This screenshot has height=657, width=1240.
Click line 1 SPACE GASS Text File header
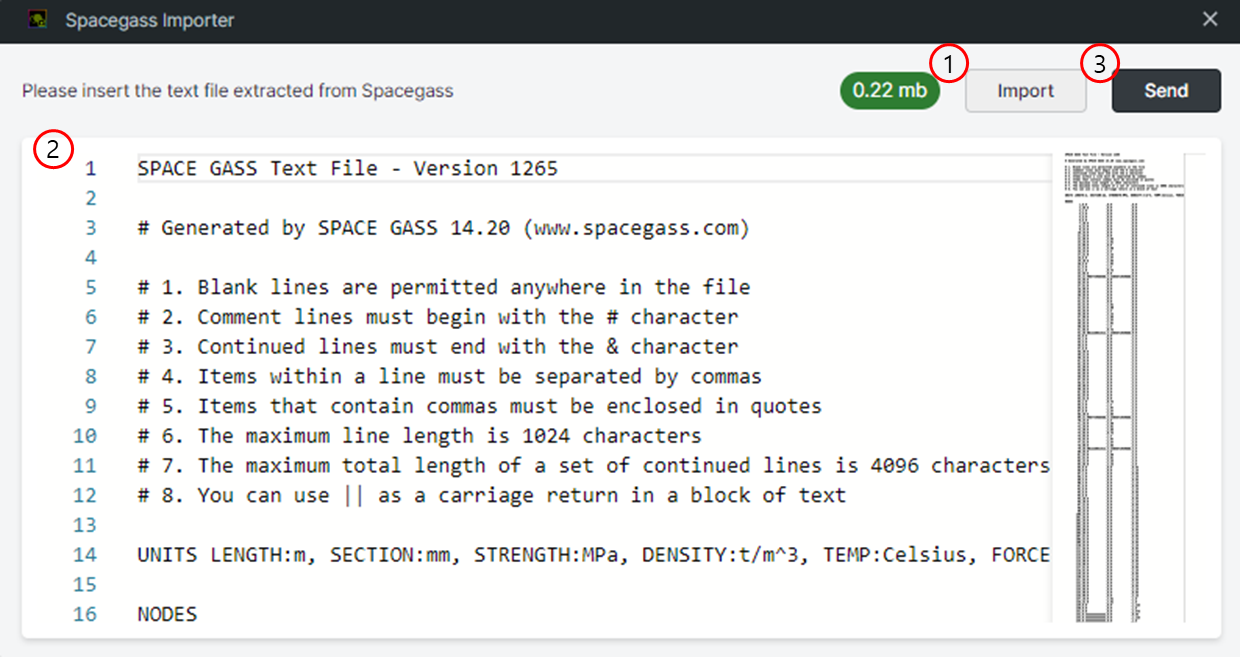pyautogui.click(x=348, y=168)
